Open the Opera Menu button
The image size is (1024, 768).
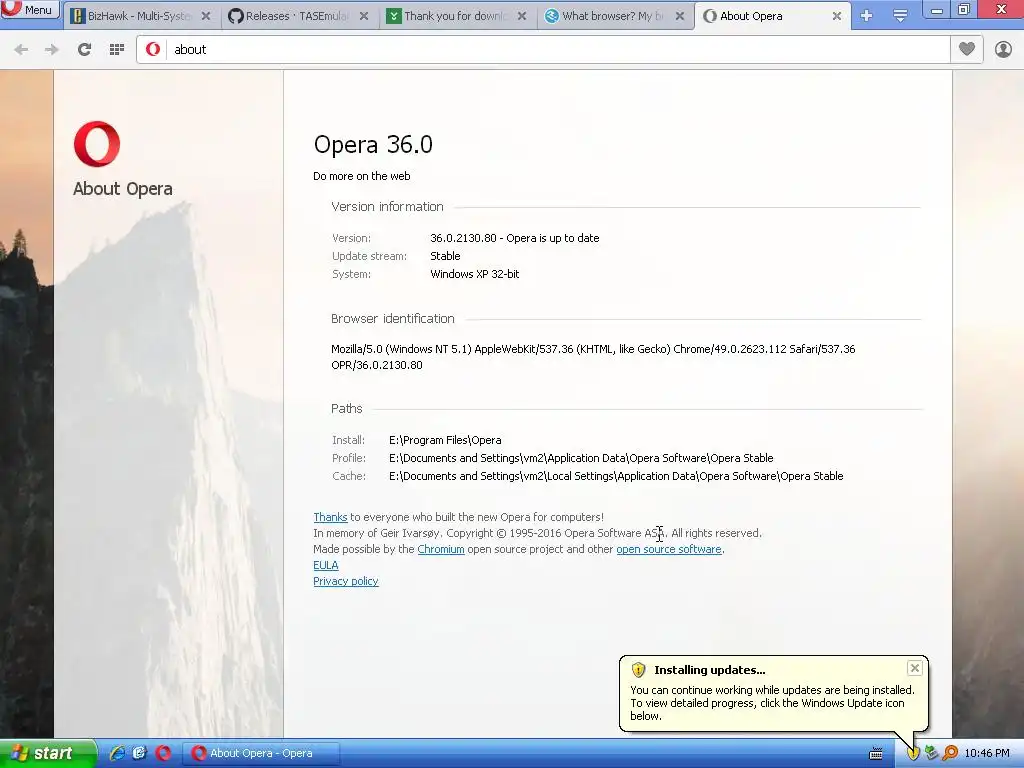[x=29, y=9]
